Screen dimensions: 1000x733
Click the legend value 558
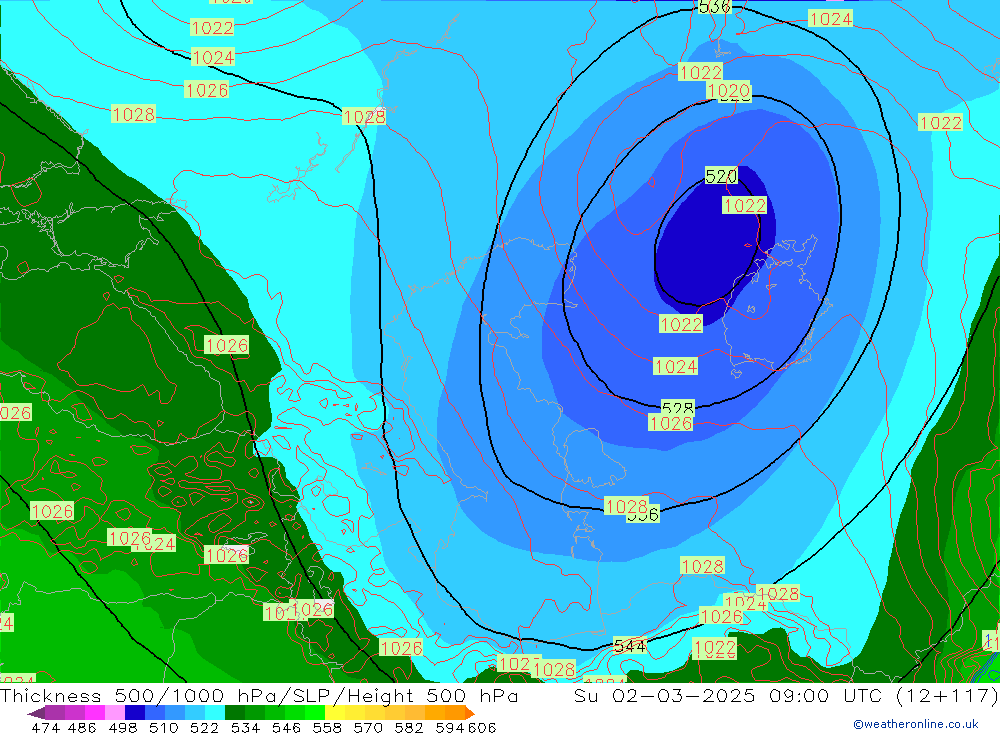click(327, 727)
